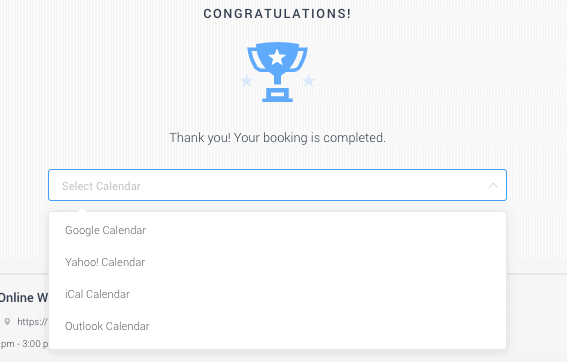Choose Yahoo! Calendar from the list
This screenshot has width=567, height=362.
click(x=277, y=262)
